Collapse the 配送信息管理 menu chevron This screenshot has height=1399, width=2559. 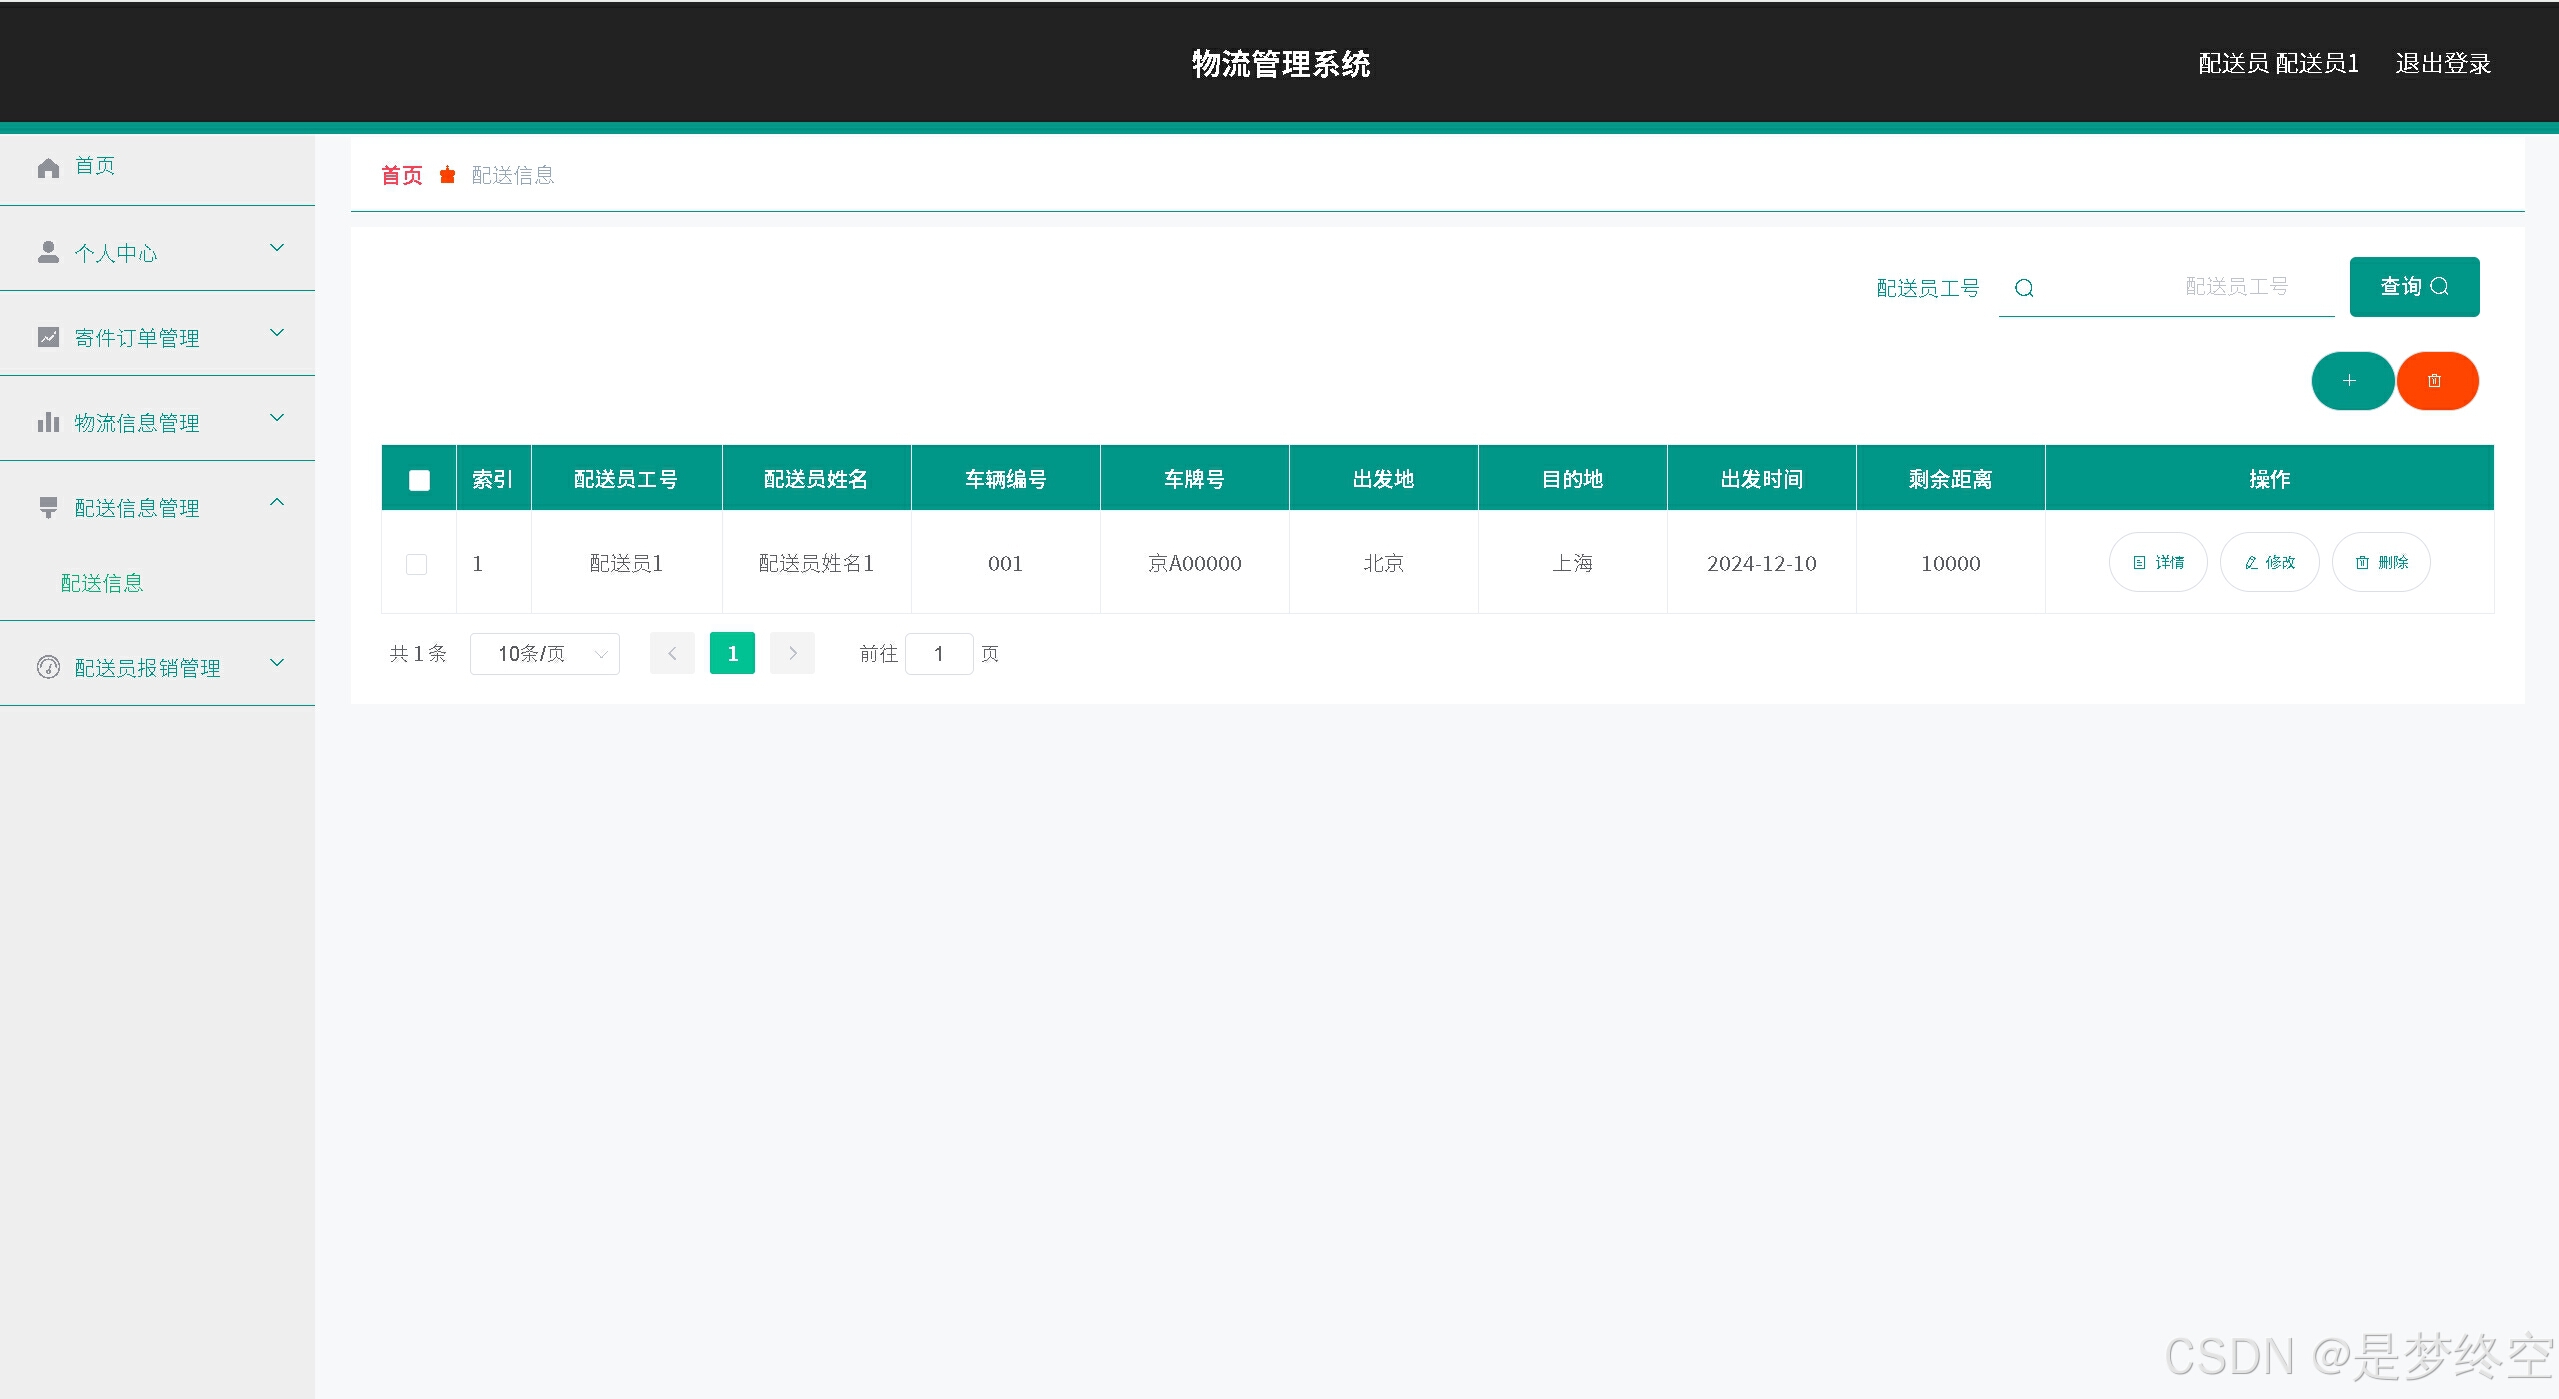point(278,502)
